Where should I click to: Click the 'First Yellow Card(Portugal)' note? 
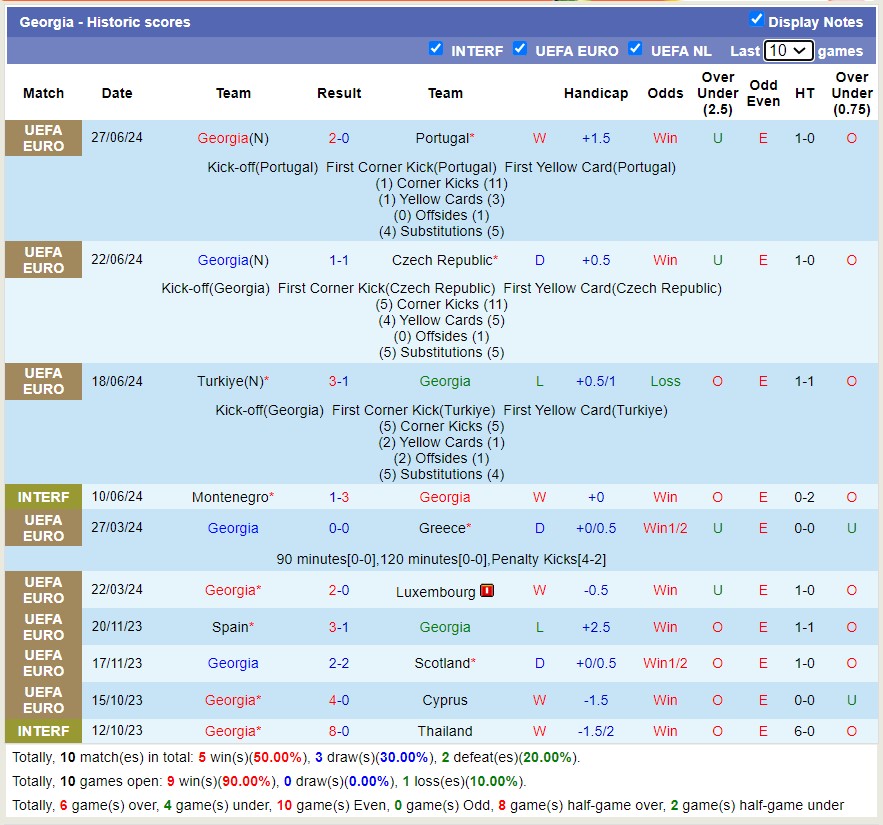click(590, 167)
